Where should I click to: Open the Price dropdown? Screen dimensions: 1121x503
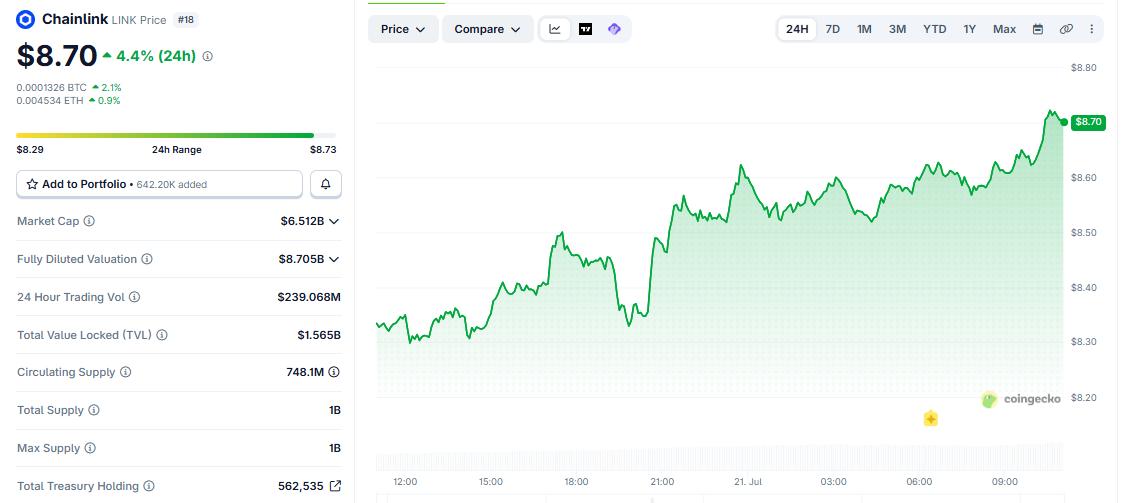tap(403, 29)
